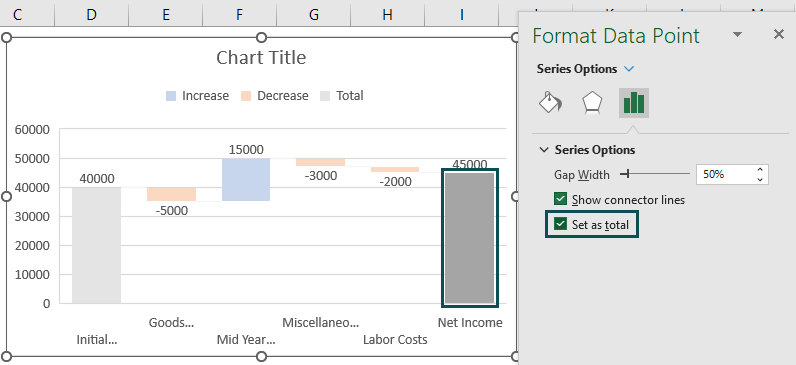The width and height of the screenshot is (796, 365).
Task: Open the Series Options blue dropdown chevron
Action: 629,69
